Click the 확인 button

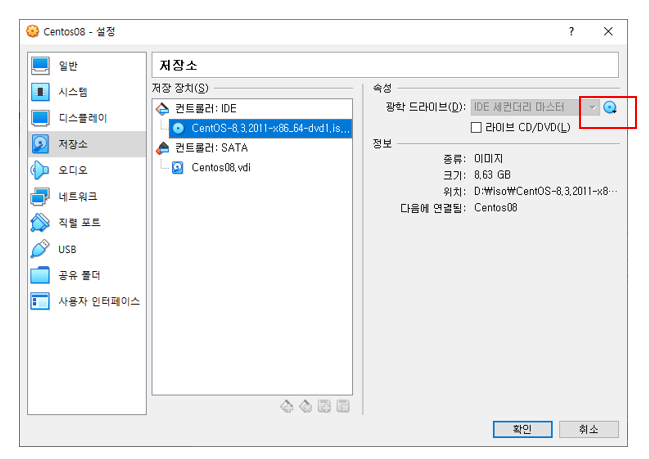(522, 429)
